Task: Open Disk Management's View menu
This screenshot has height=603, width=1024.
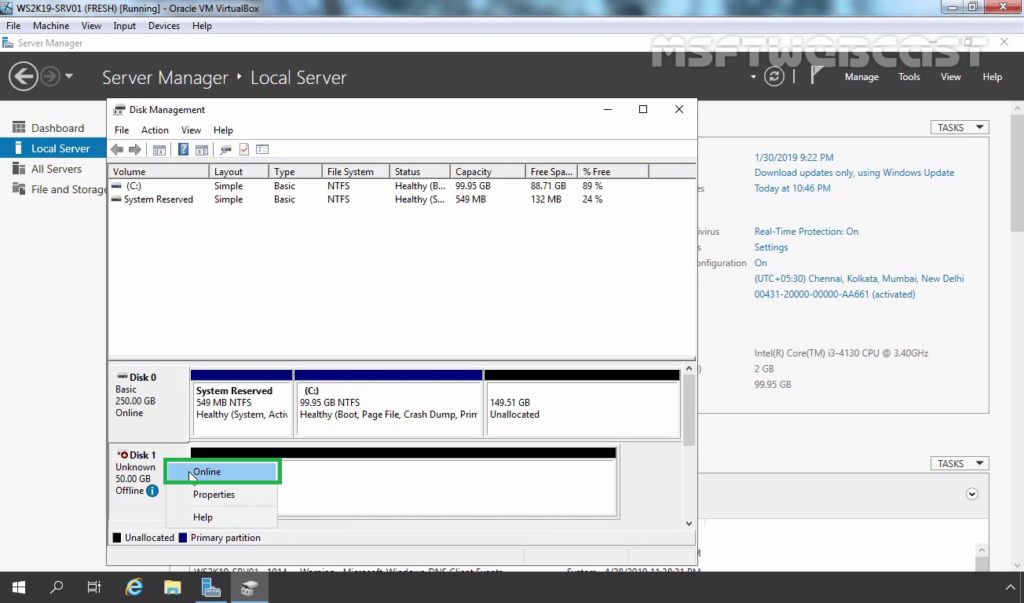Action: [x=191, y=130]
